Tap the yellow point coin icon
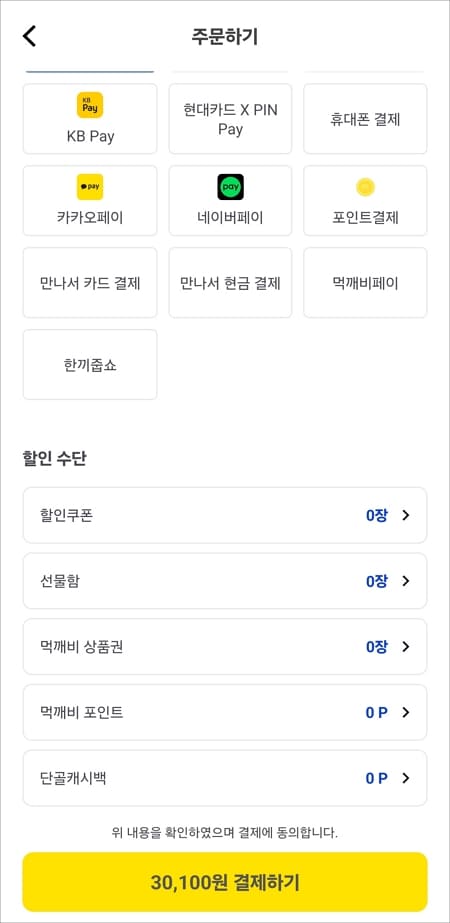This screenshot has width=450, height=923. pyautogui.click(x=365, y=187)
